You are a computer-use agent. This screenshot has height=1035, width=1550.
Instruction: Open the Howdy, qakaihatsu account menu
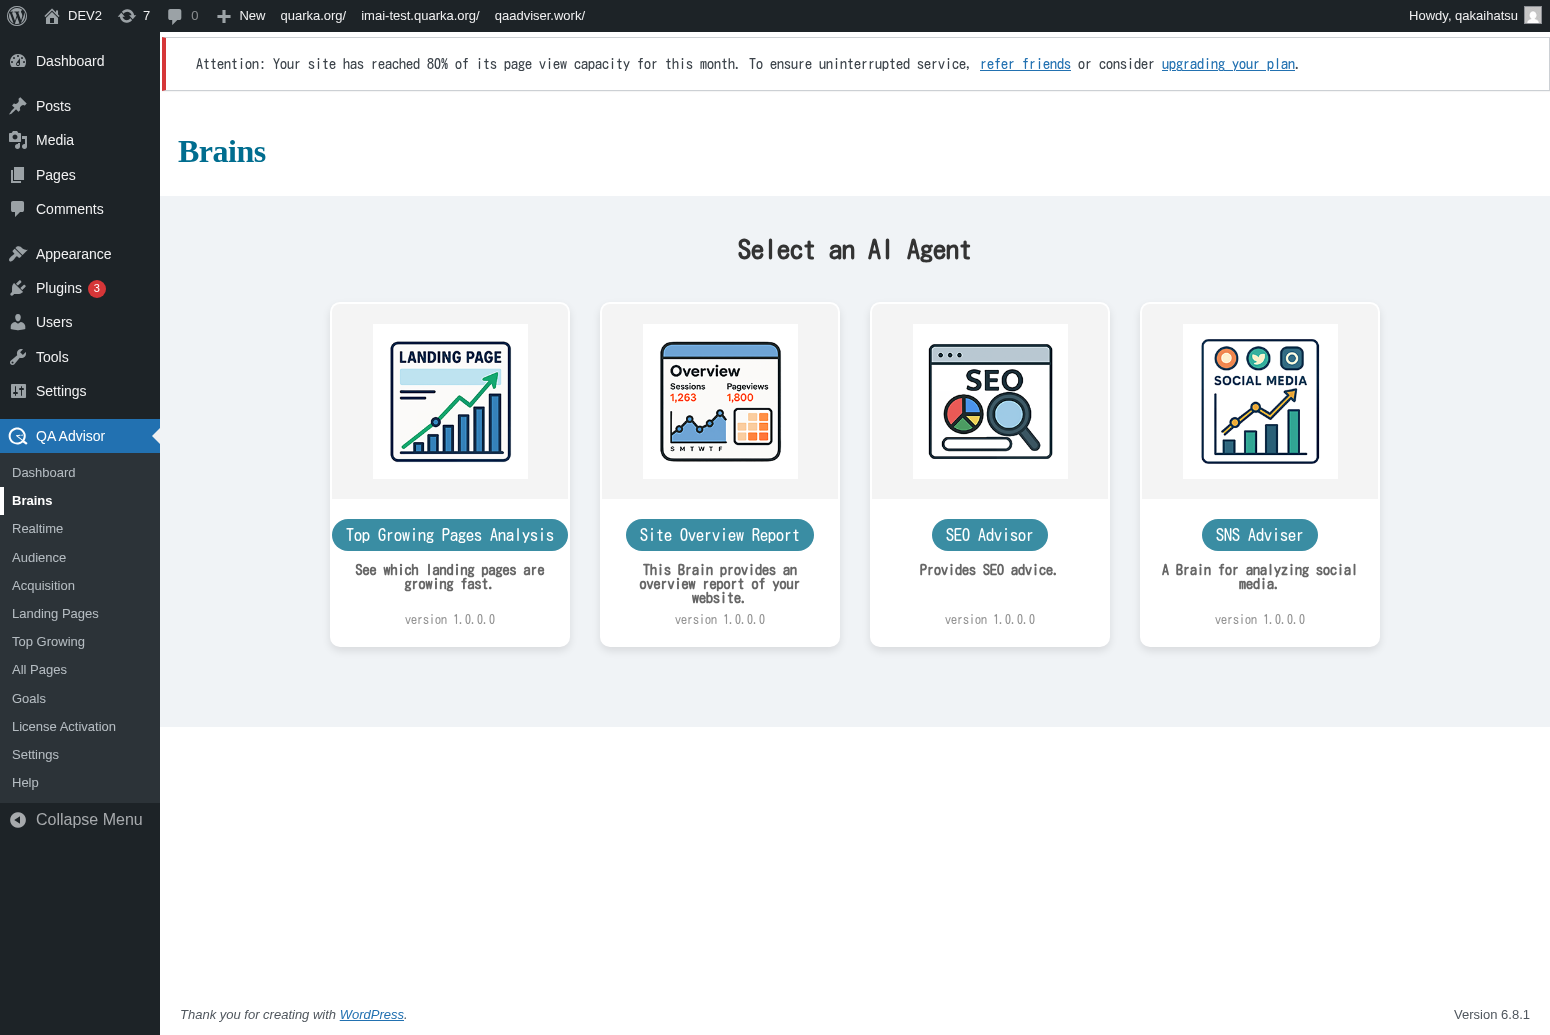click(x=1462, y=16)
